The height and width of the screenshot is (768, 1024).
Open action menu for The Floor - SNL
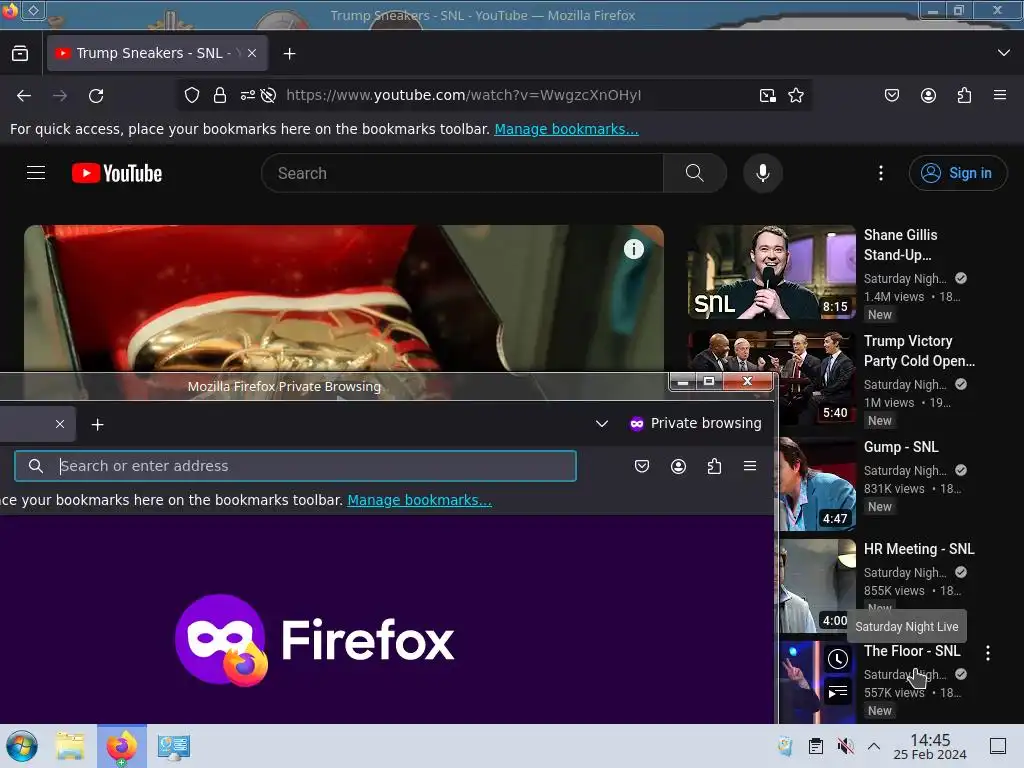coord(988,652)
